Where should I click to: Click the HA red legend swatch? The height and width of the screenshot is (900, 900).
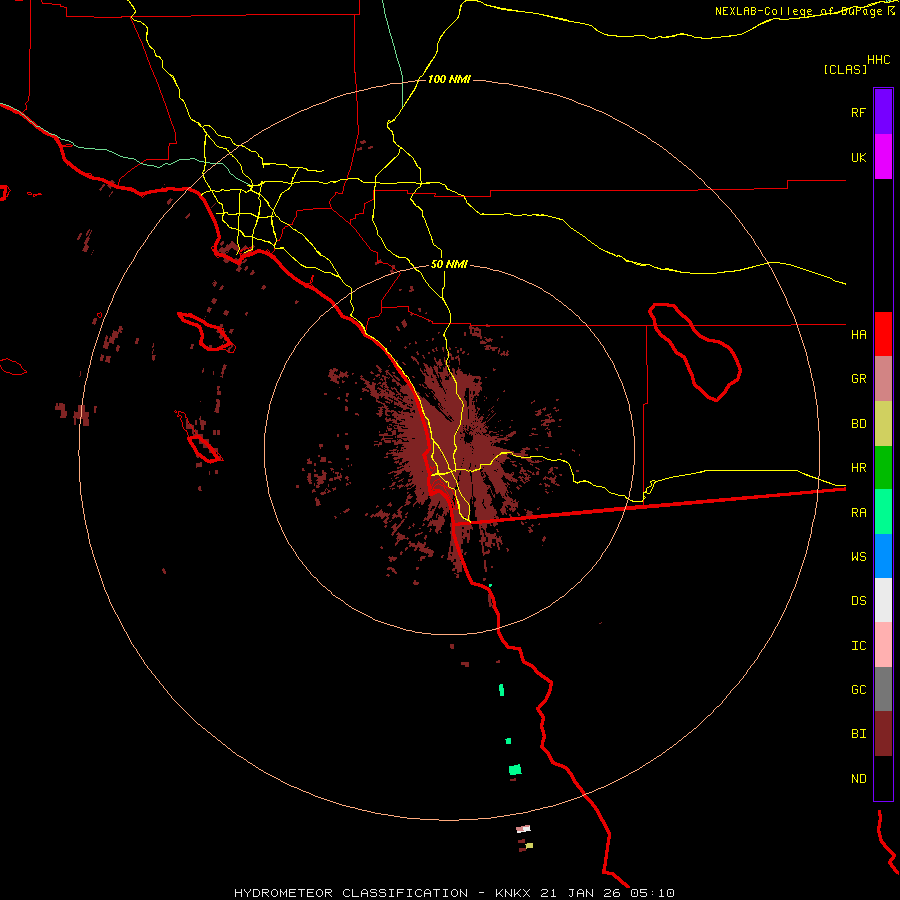[883, 334]
